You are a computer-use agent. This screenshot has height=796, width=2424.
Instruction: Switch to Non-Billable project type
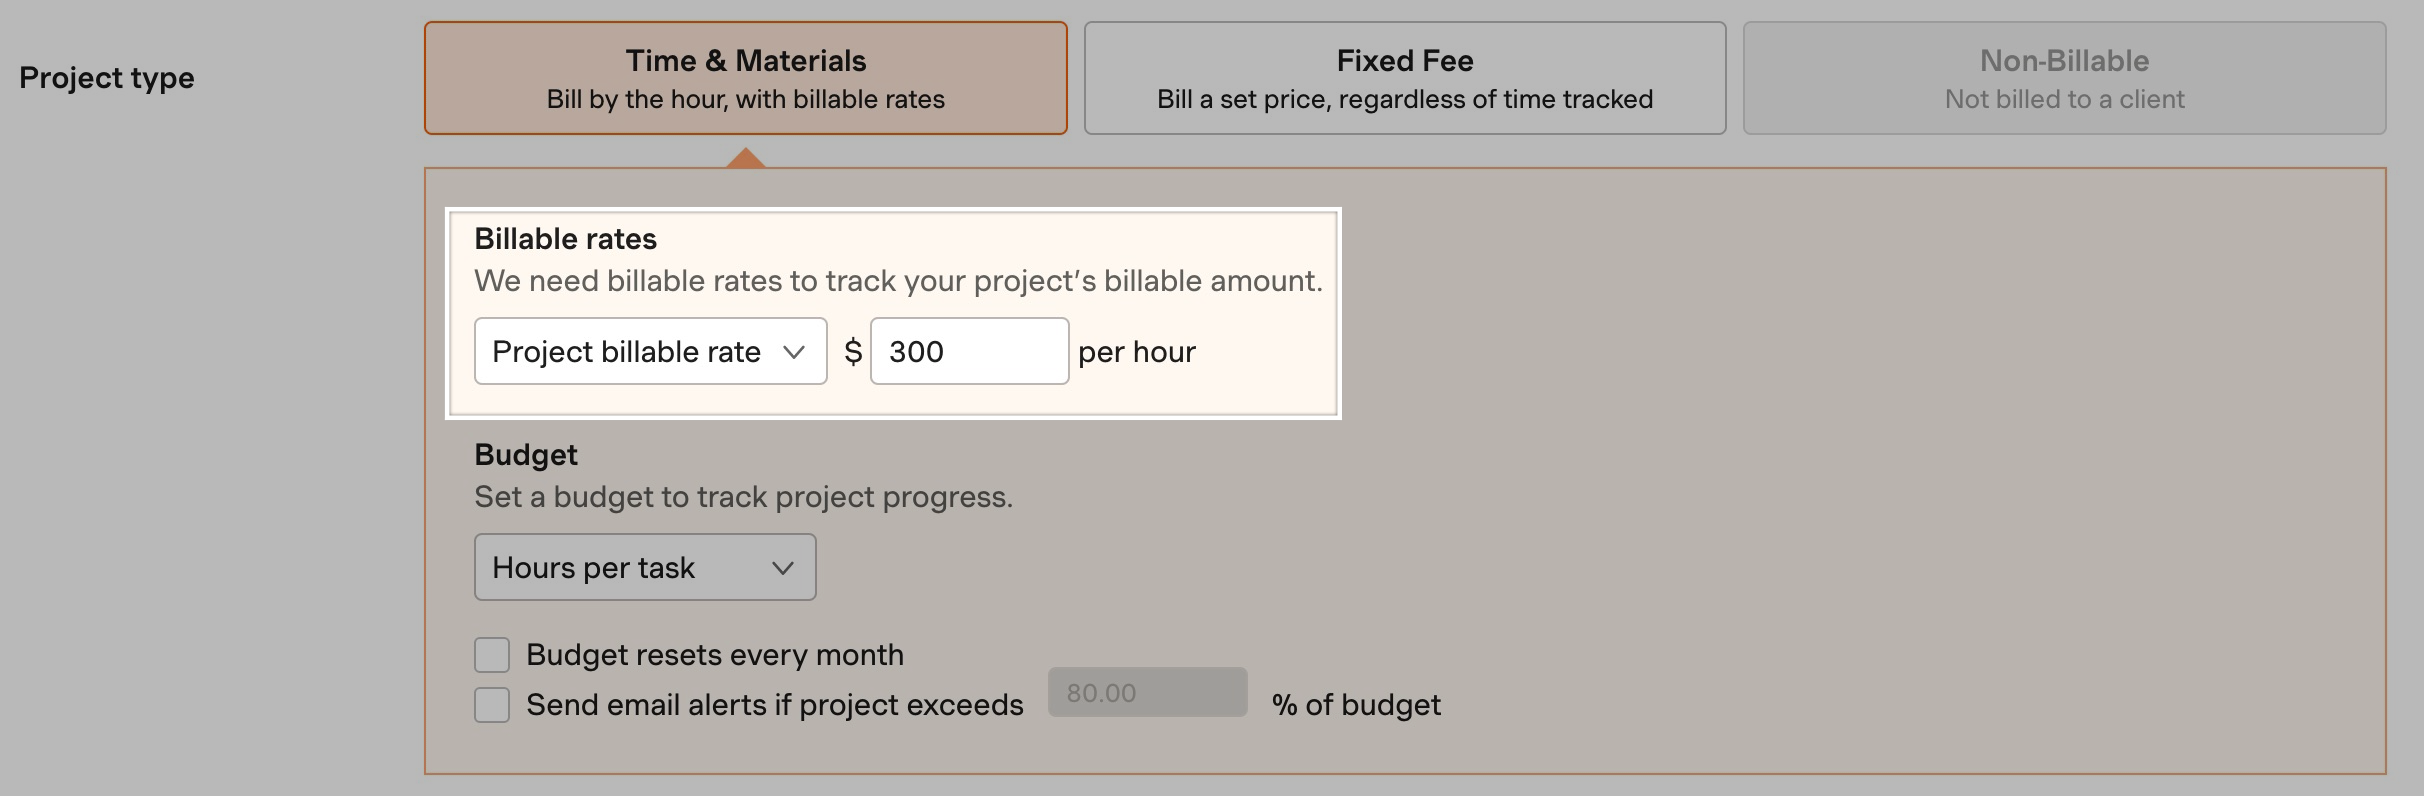pos(2064,78)
